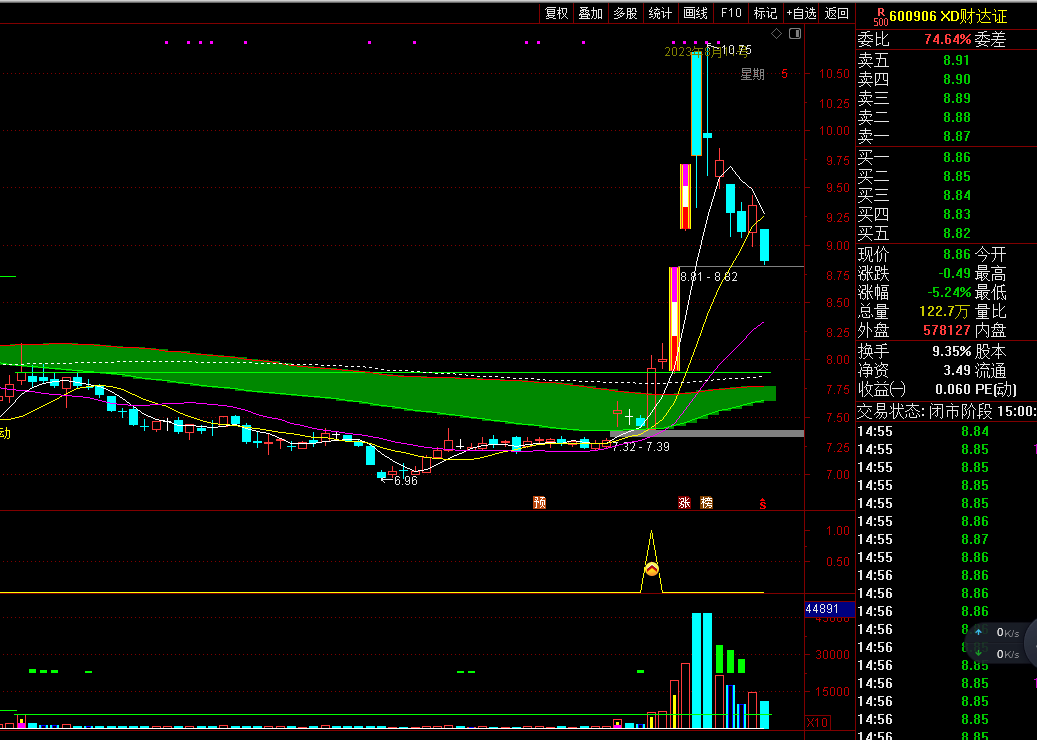Click the 涨跌 -0.49 value
The image size is (1037, 740).
click(954, 274)
